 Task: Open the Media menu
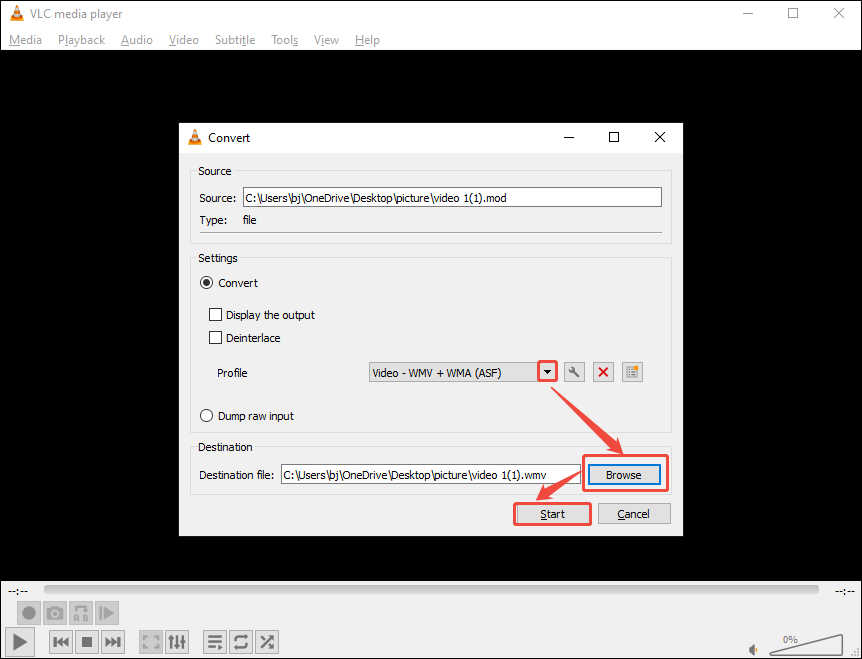coord(25,40)
